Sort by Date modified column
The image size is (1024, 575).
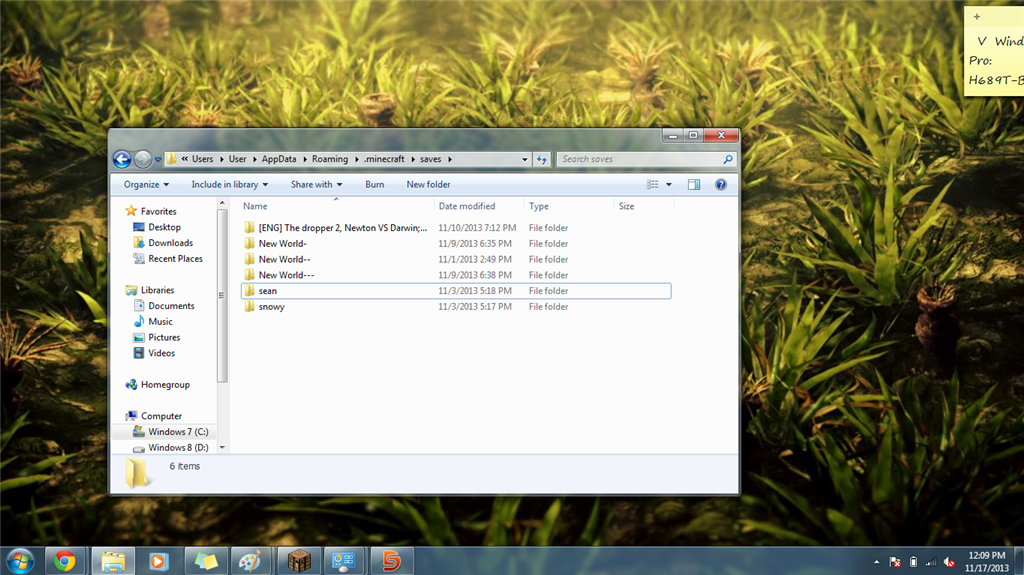(x=467, y=206)
